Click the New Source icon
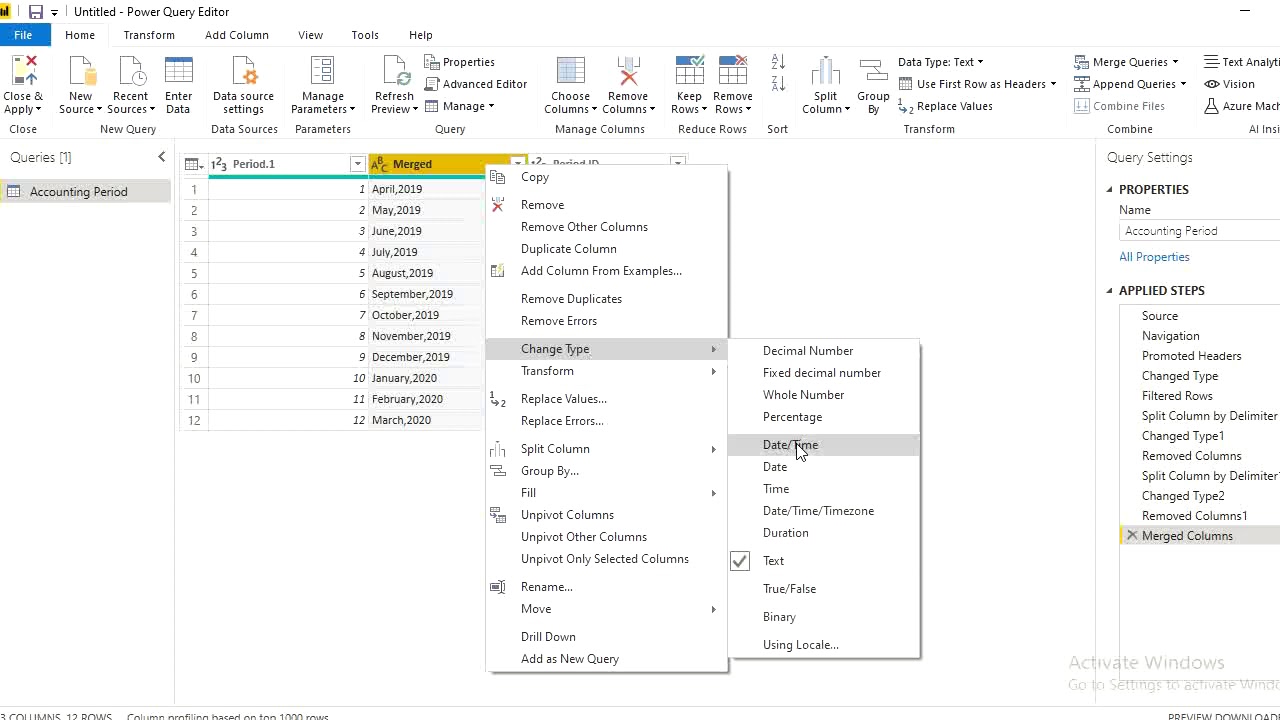 coord(81,73)
